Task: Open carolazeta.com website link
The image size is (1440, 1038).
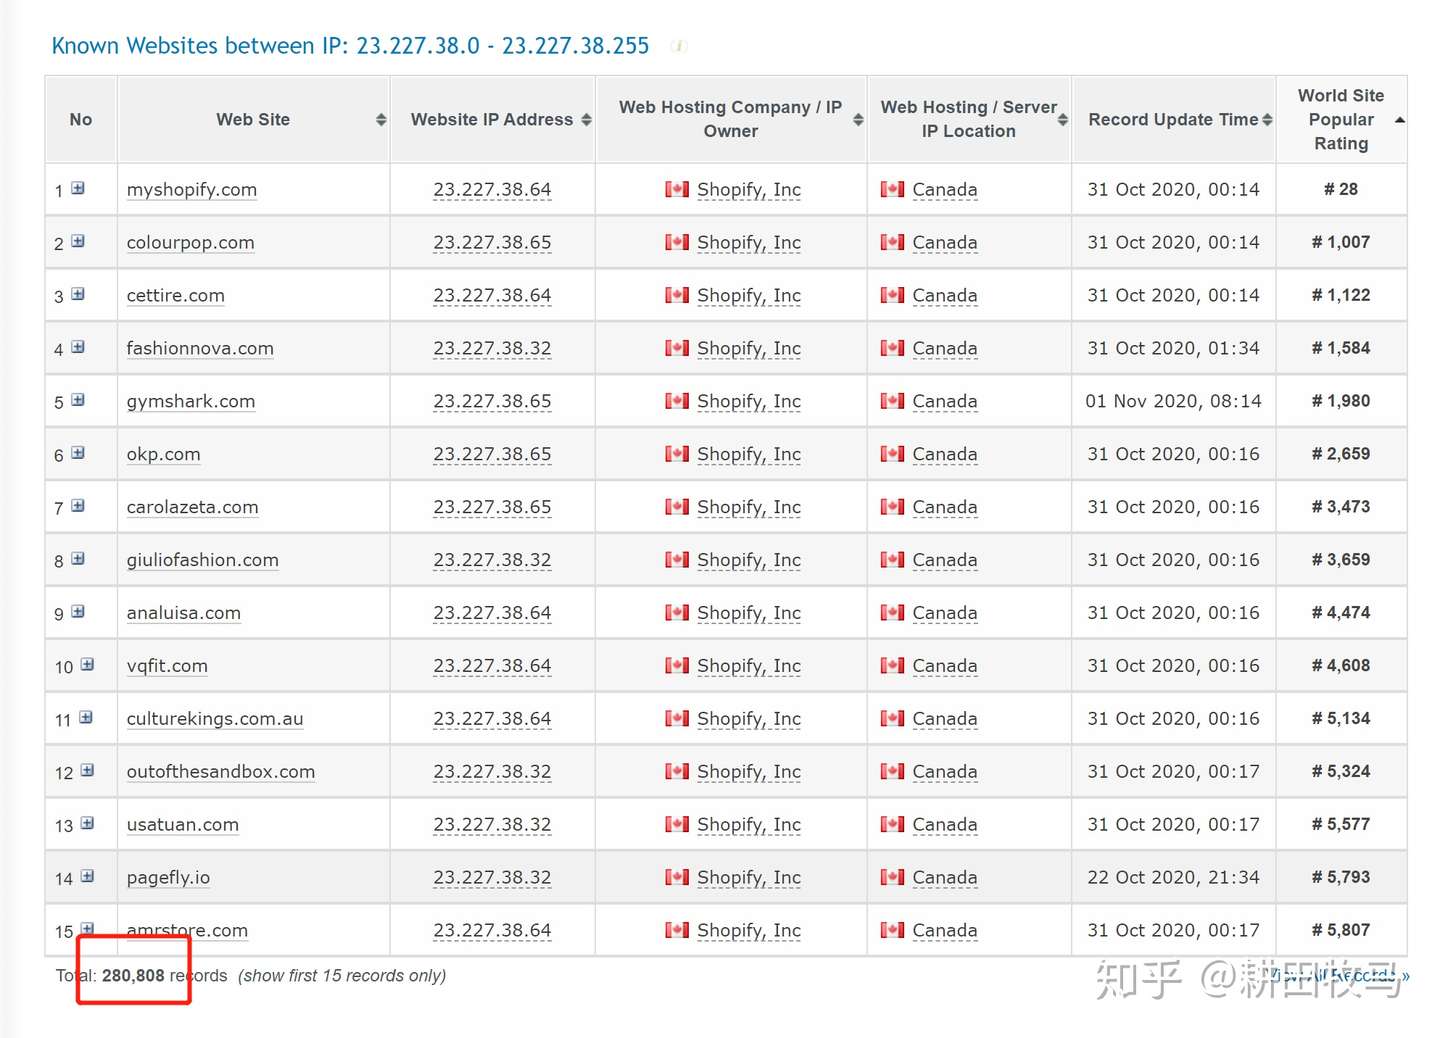Action: click(193, 508)
